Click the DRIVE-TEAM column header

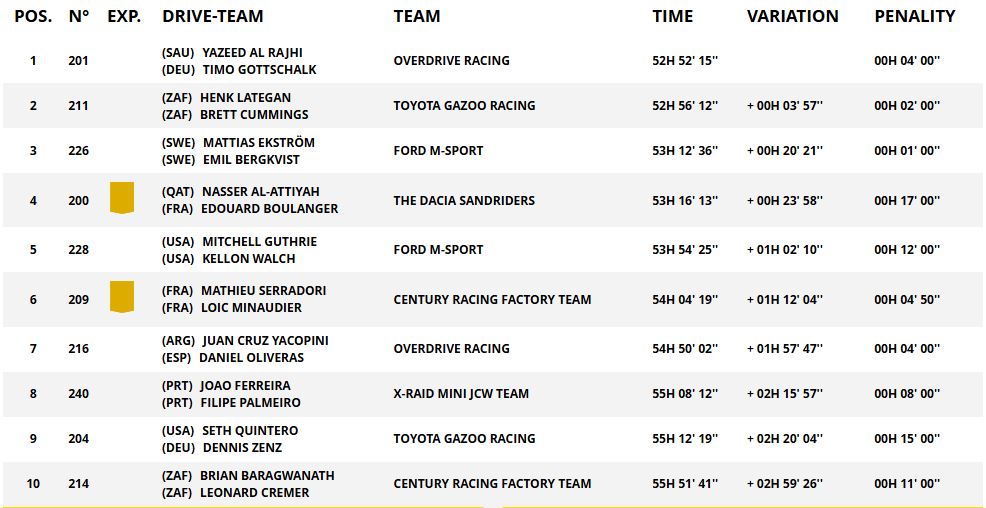[x=213, y=16]
